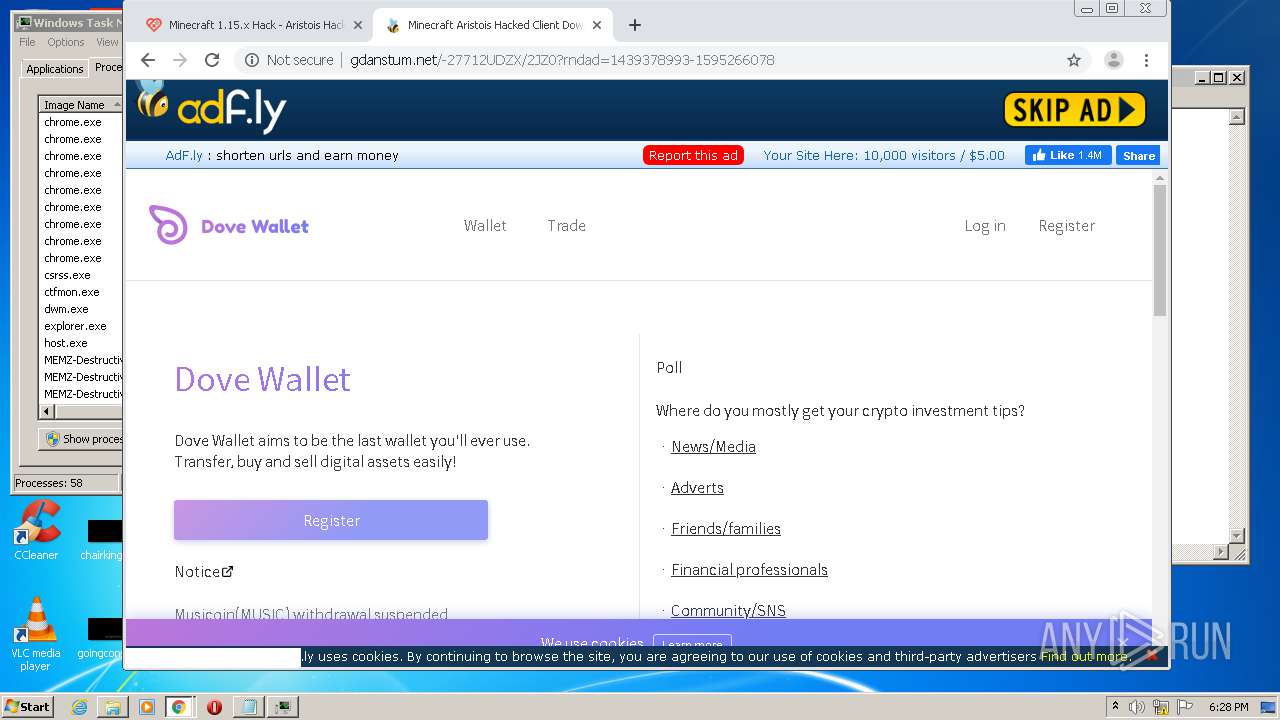Show hidden system tray icons
This screenshot has width=1280, height=720.
1115,707
